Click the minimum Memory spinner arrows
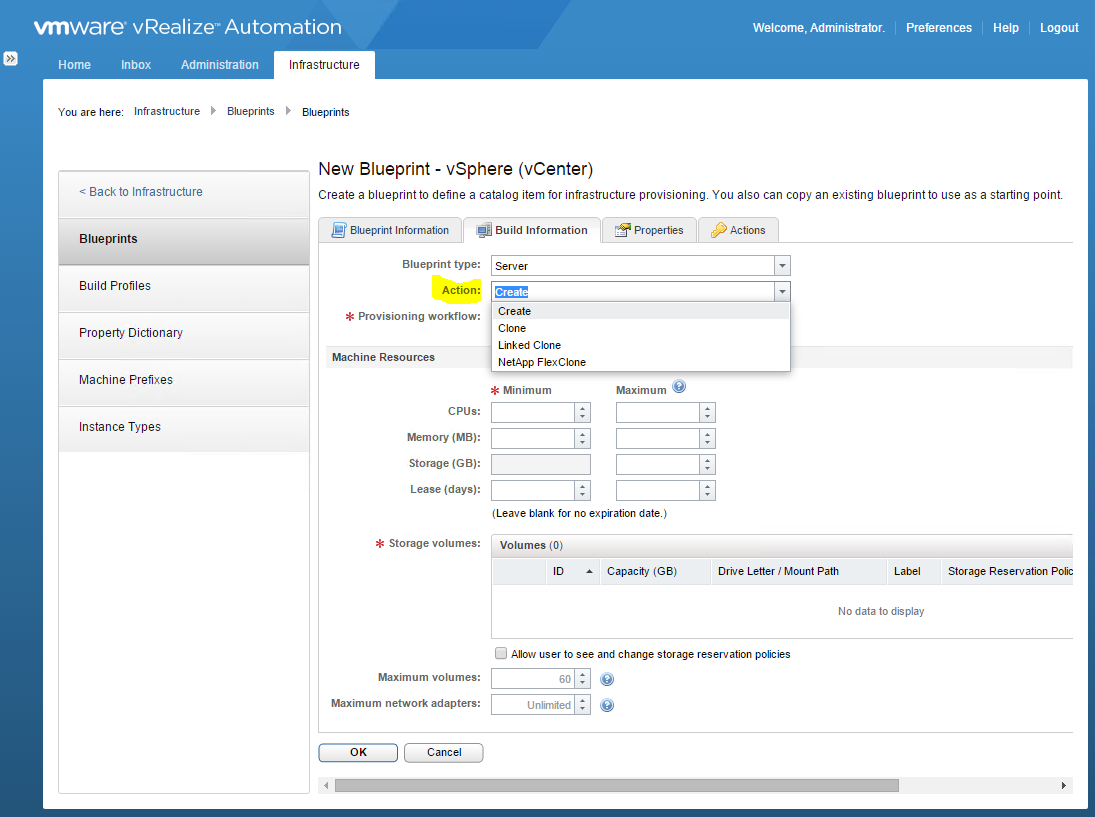Image resolution: width=1095 pixels, height=817 pixels. point(582,438)
